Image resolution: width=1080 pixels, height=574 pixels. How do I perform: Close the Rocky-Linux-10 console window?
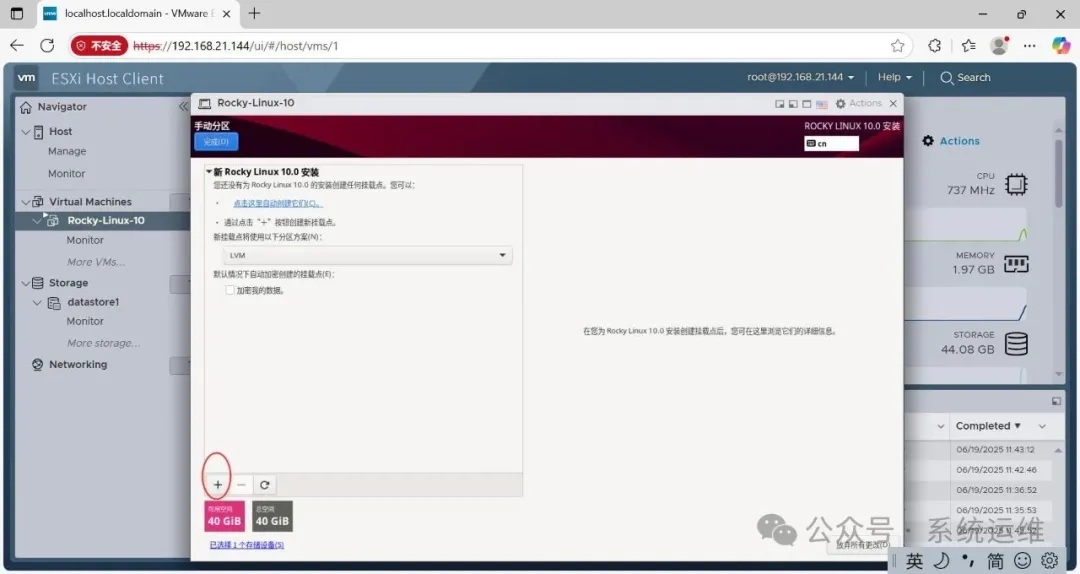[x=893, y=103]
